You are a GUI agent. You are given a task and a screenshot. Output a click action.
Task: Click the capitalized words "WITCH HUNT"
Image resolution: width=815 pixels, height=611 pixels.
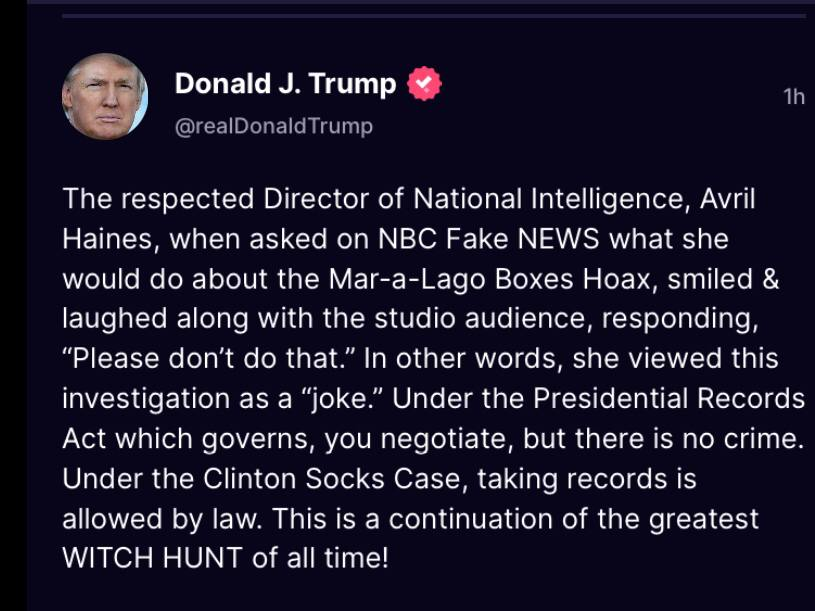pos(153,559)
